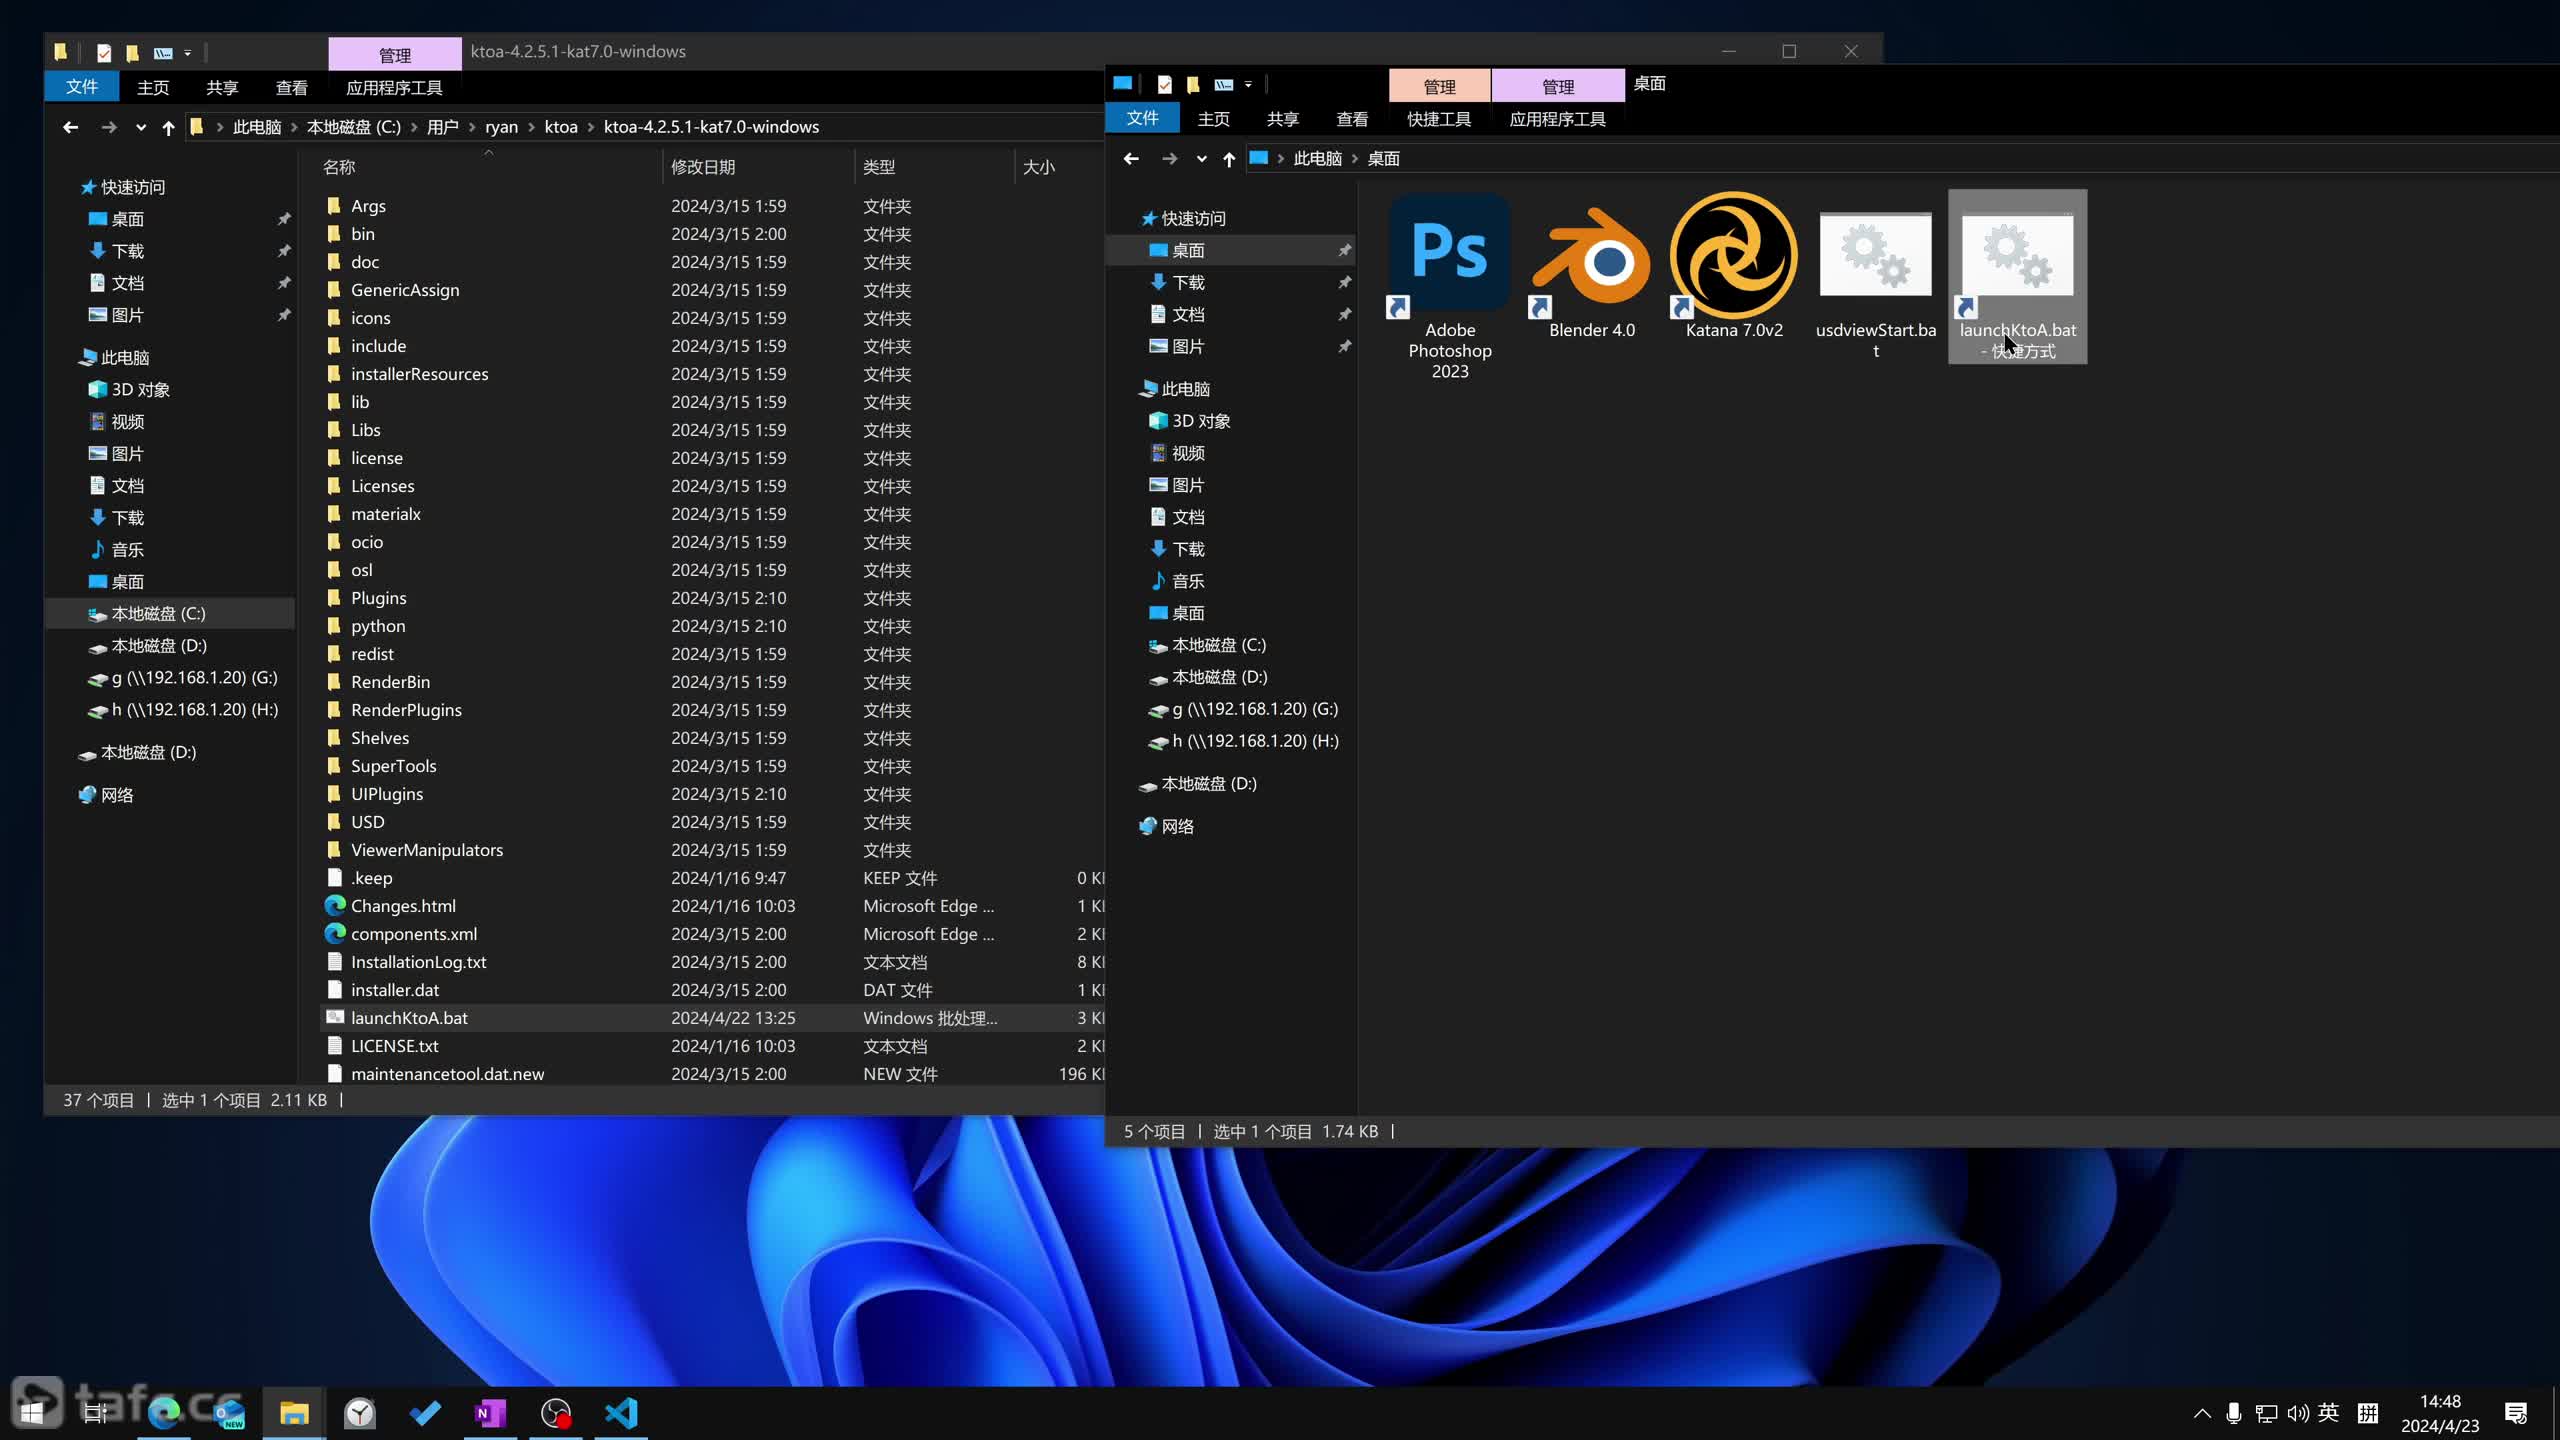Open 下载 under quick access in 桌面 sidebar
Image resolution: width=2560 pixels, height=1440 pixels.
pyautogui.click(x=1188, y=282)
